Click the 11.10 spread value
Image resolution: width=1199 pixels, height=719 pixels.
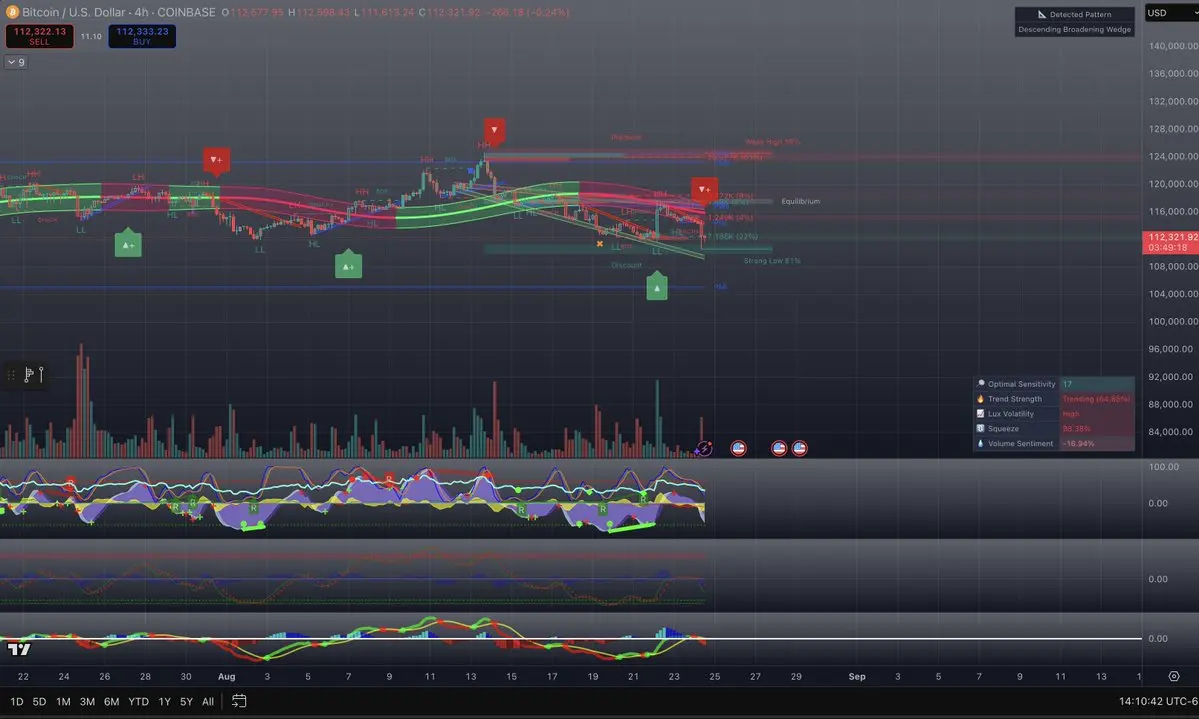(x=91, y=36)
